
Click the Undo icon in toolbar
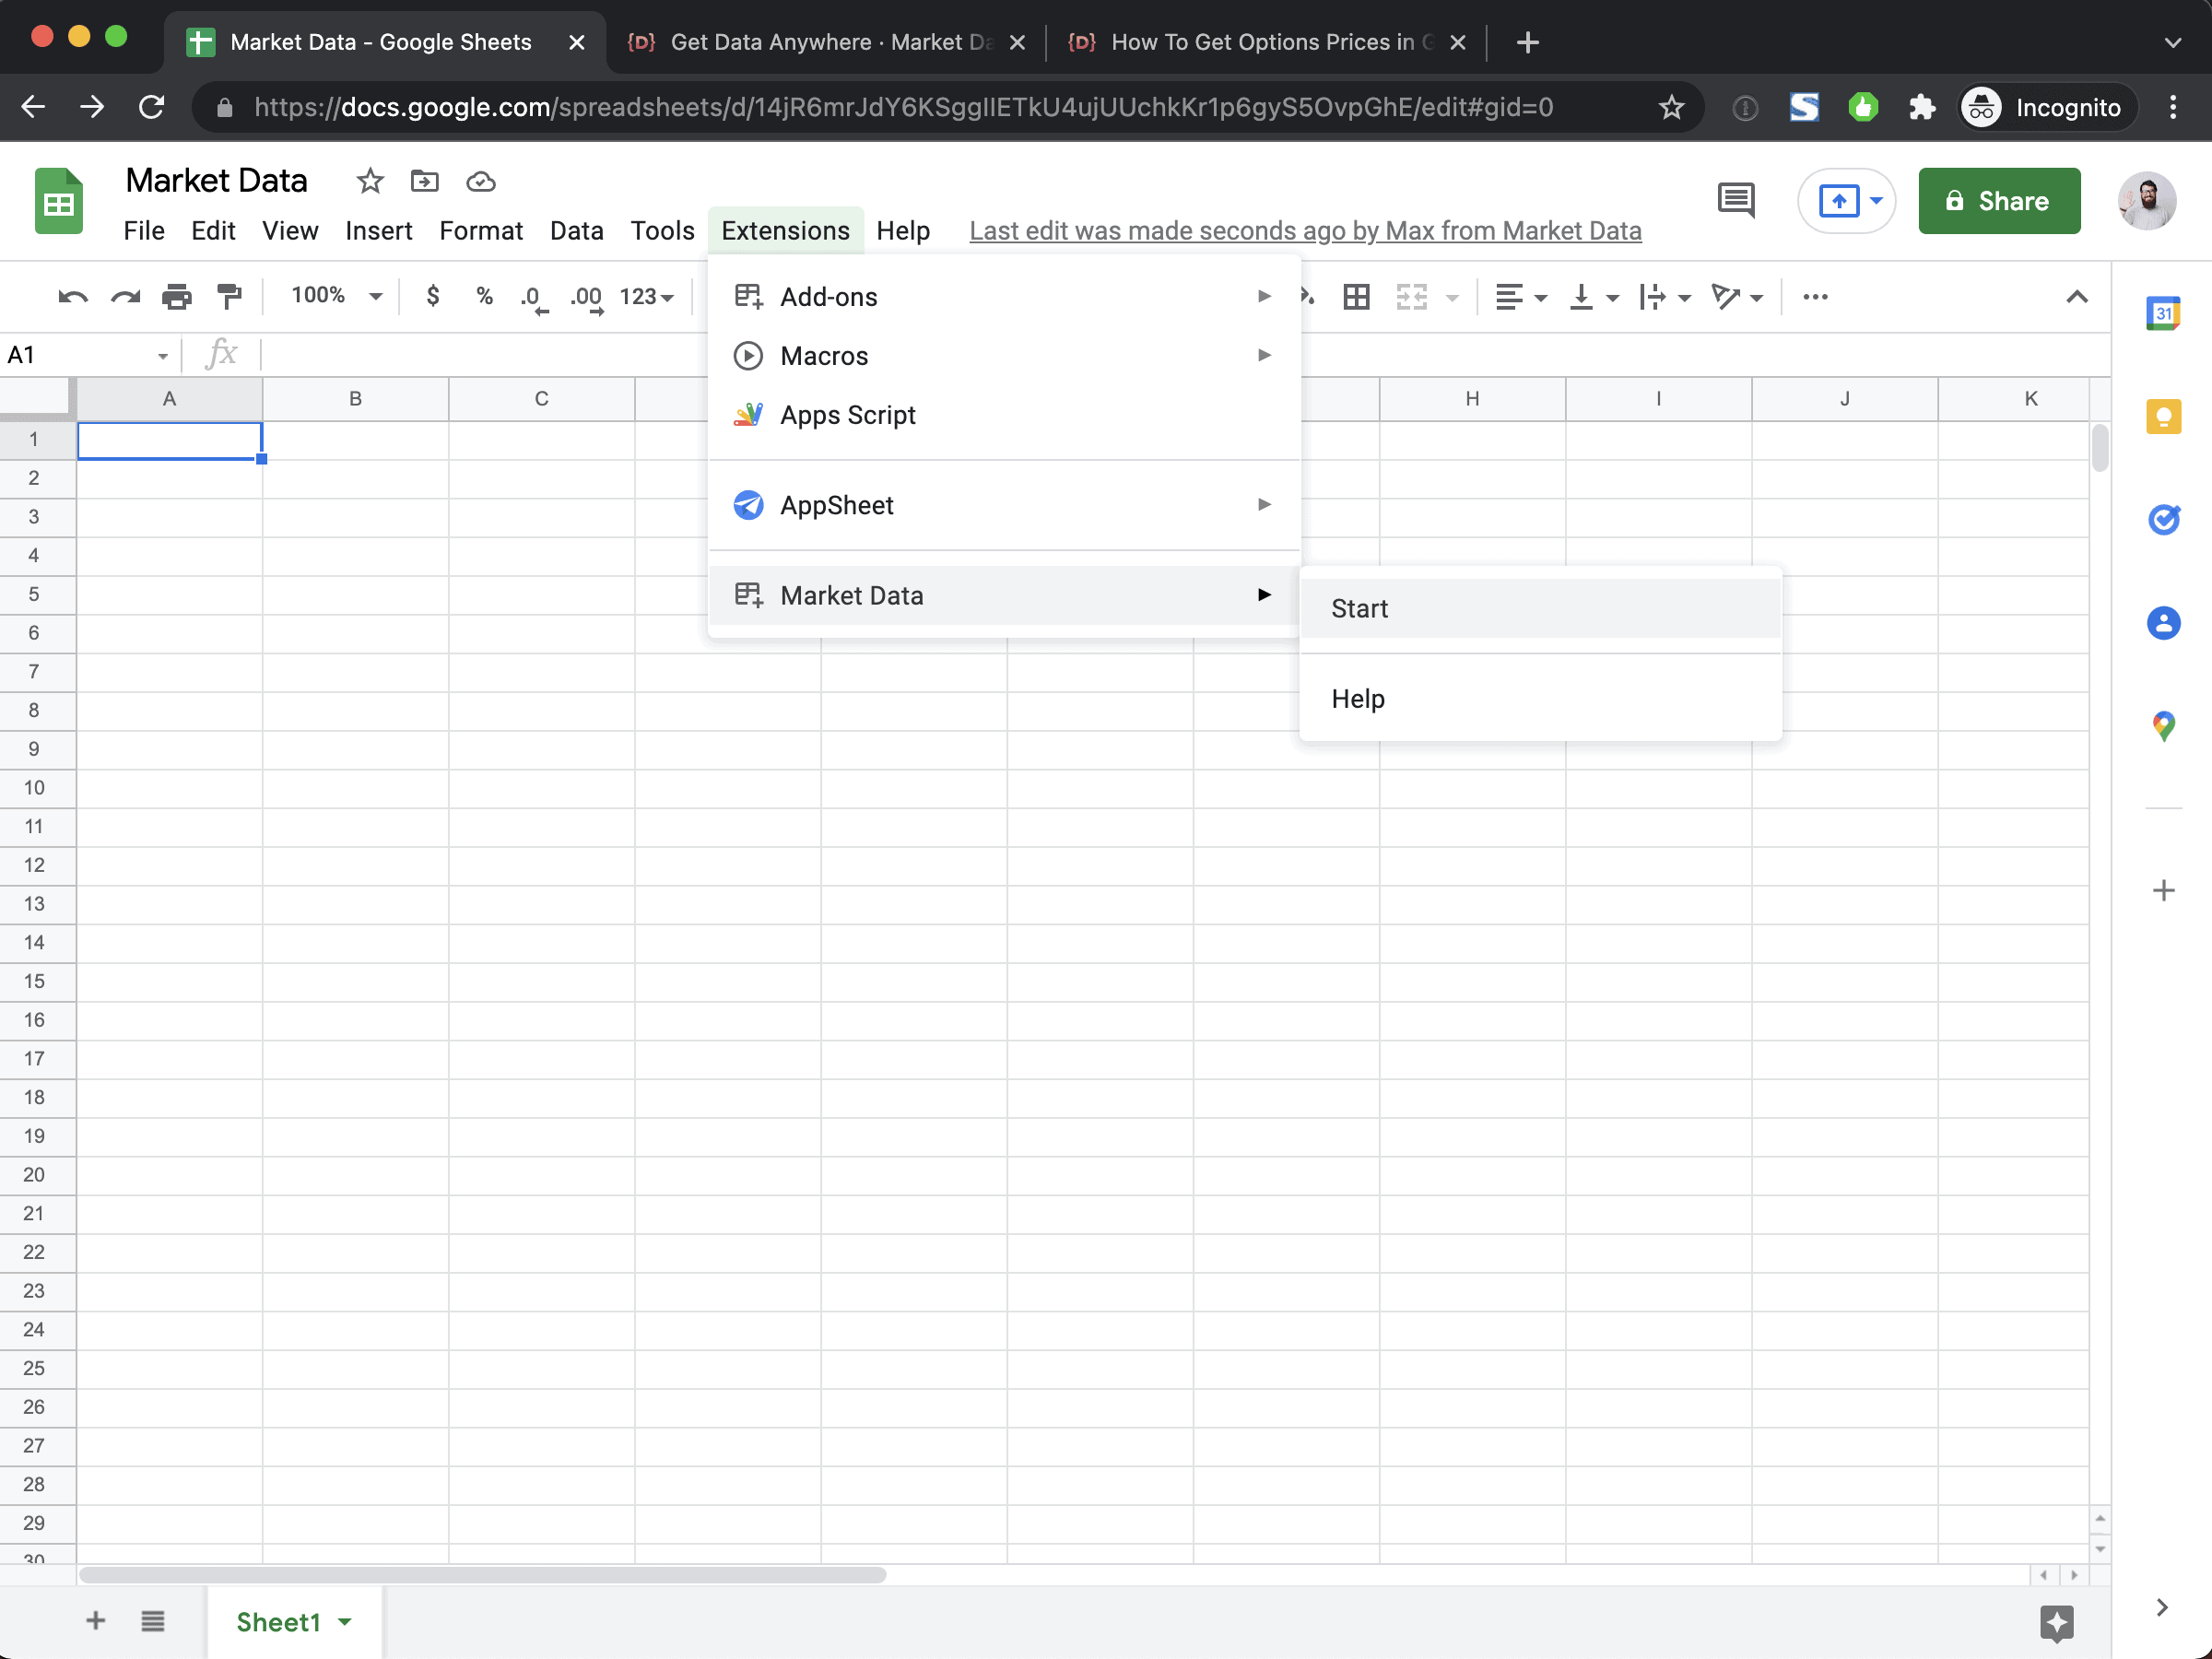pyautogui.click(x=73, y=297)
